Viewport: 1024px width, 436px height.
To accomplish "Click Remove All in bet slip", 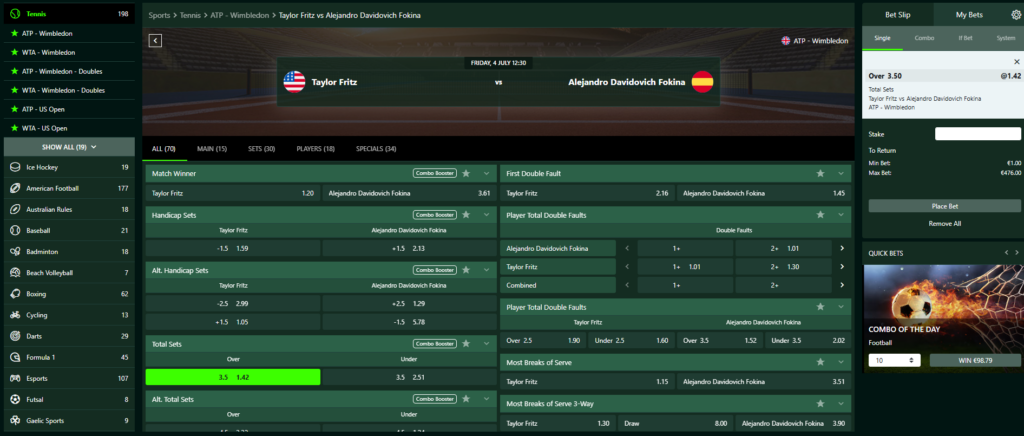I will 944,223.
